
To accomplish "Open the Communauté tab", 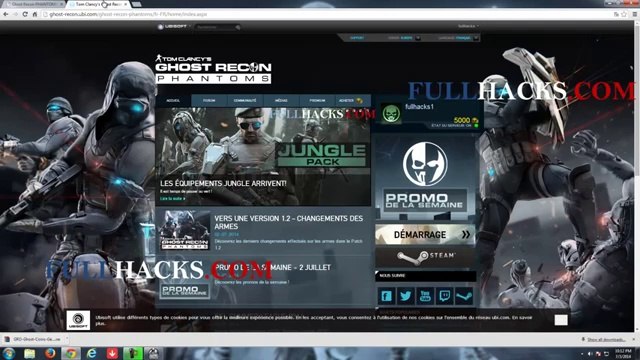I will [x=245, y=100].
